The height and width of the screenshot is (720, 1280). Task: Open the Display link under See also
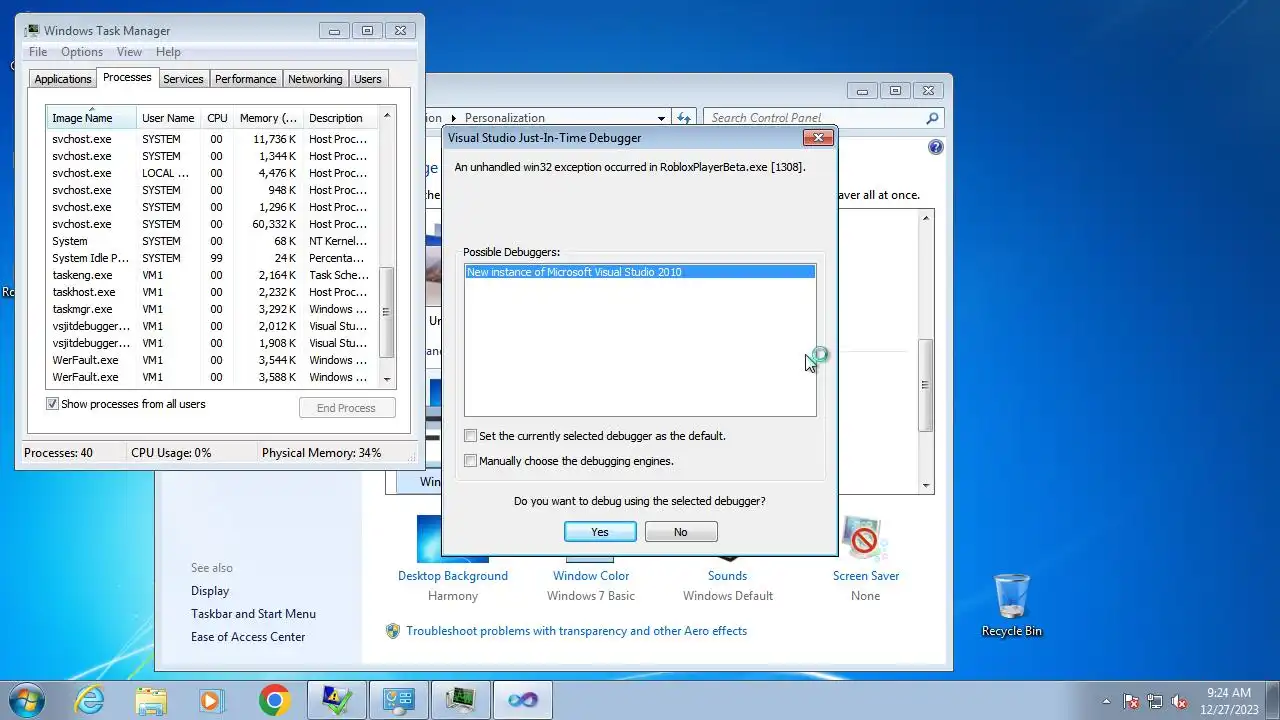pyautogui.click(x=210, y=591)
